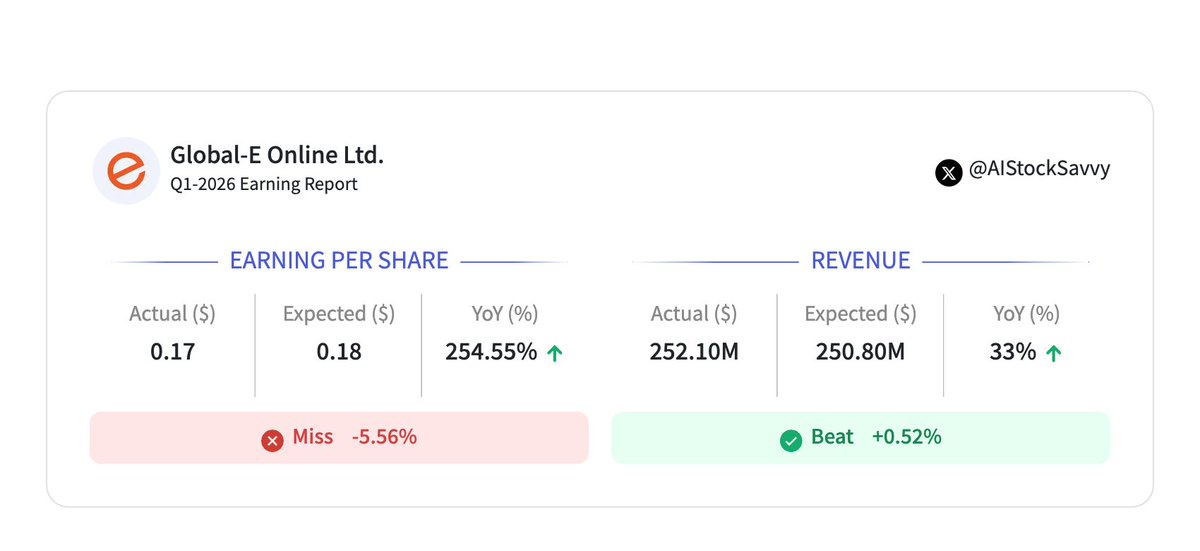
Task: Click the X social media logo
Action: tap(948, 172)
